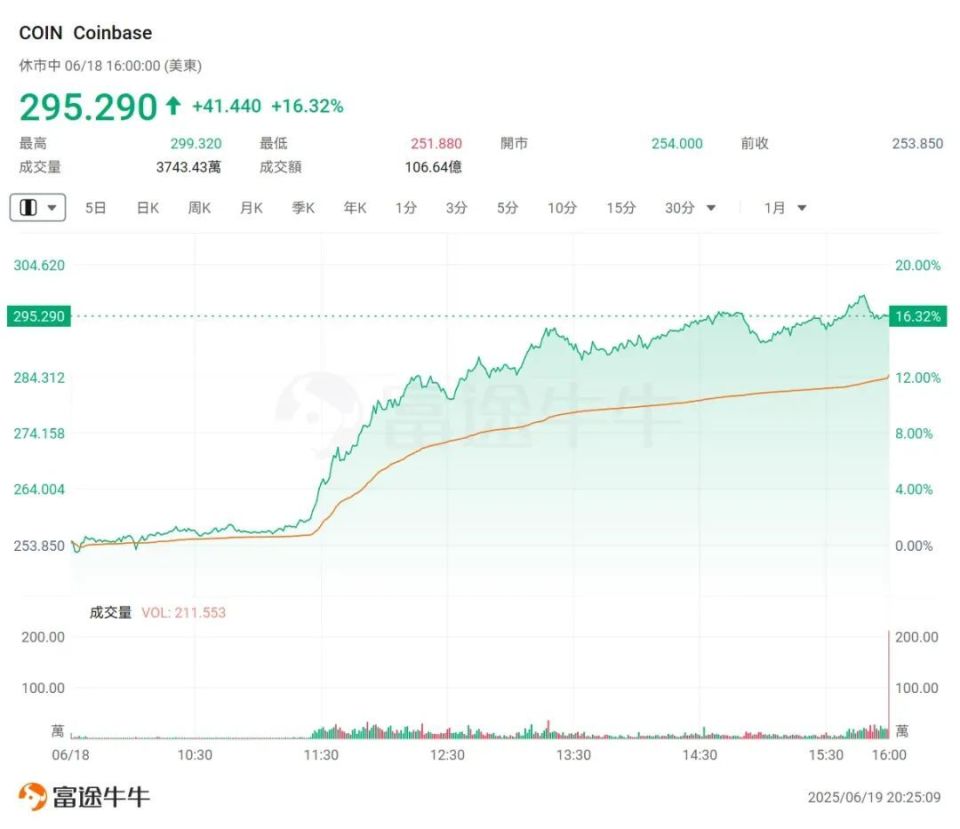Switch to the 5日 chart view

[x=96, y=208]
